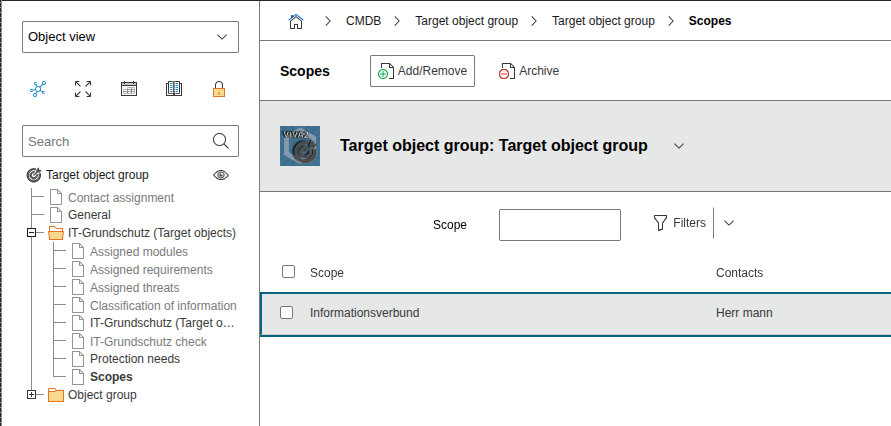The image size is (891, 426).
Task: Open the calendar icon in the sidebar
Action: pyautogui.click(x=129, y=89)
